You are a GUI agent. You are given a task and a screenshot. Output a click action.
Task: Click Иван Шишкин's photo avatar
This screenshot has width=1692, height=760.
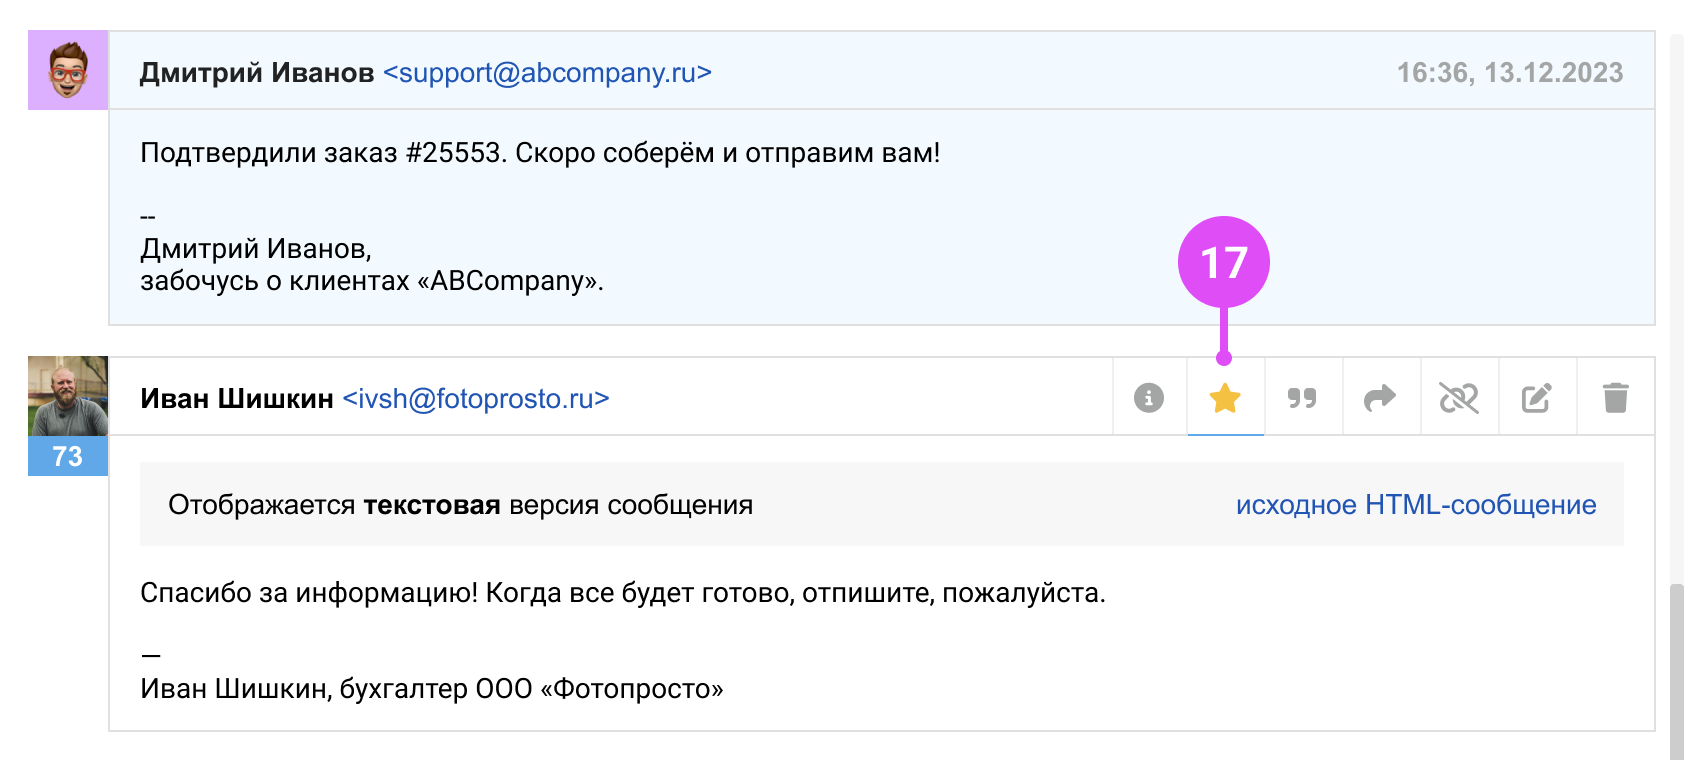coord(68,396)
